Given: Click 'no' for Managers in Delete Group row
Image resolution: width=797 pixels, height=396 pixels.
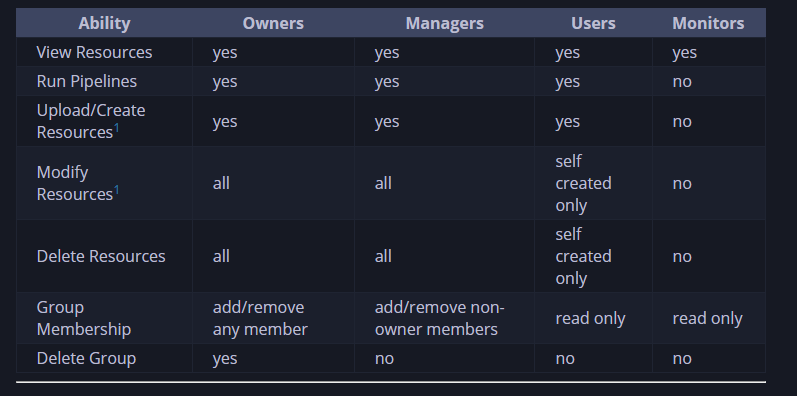Looking at the screenshot, I should pos(384,358).
